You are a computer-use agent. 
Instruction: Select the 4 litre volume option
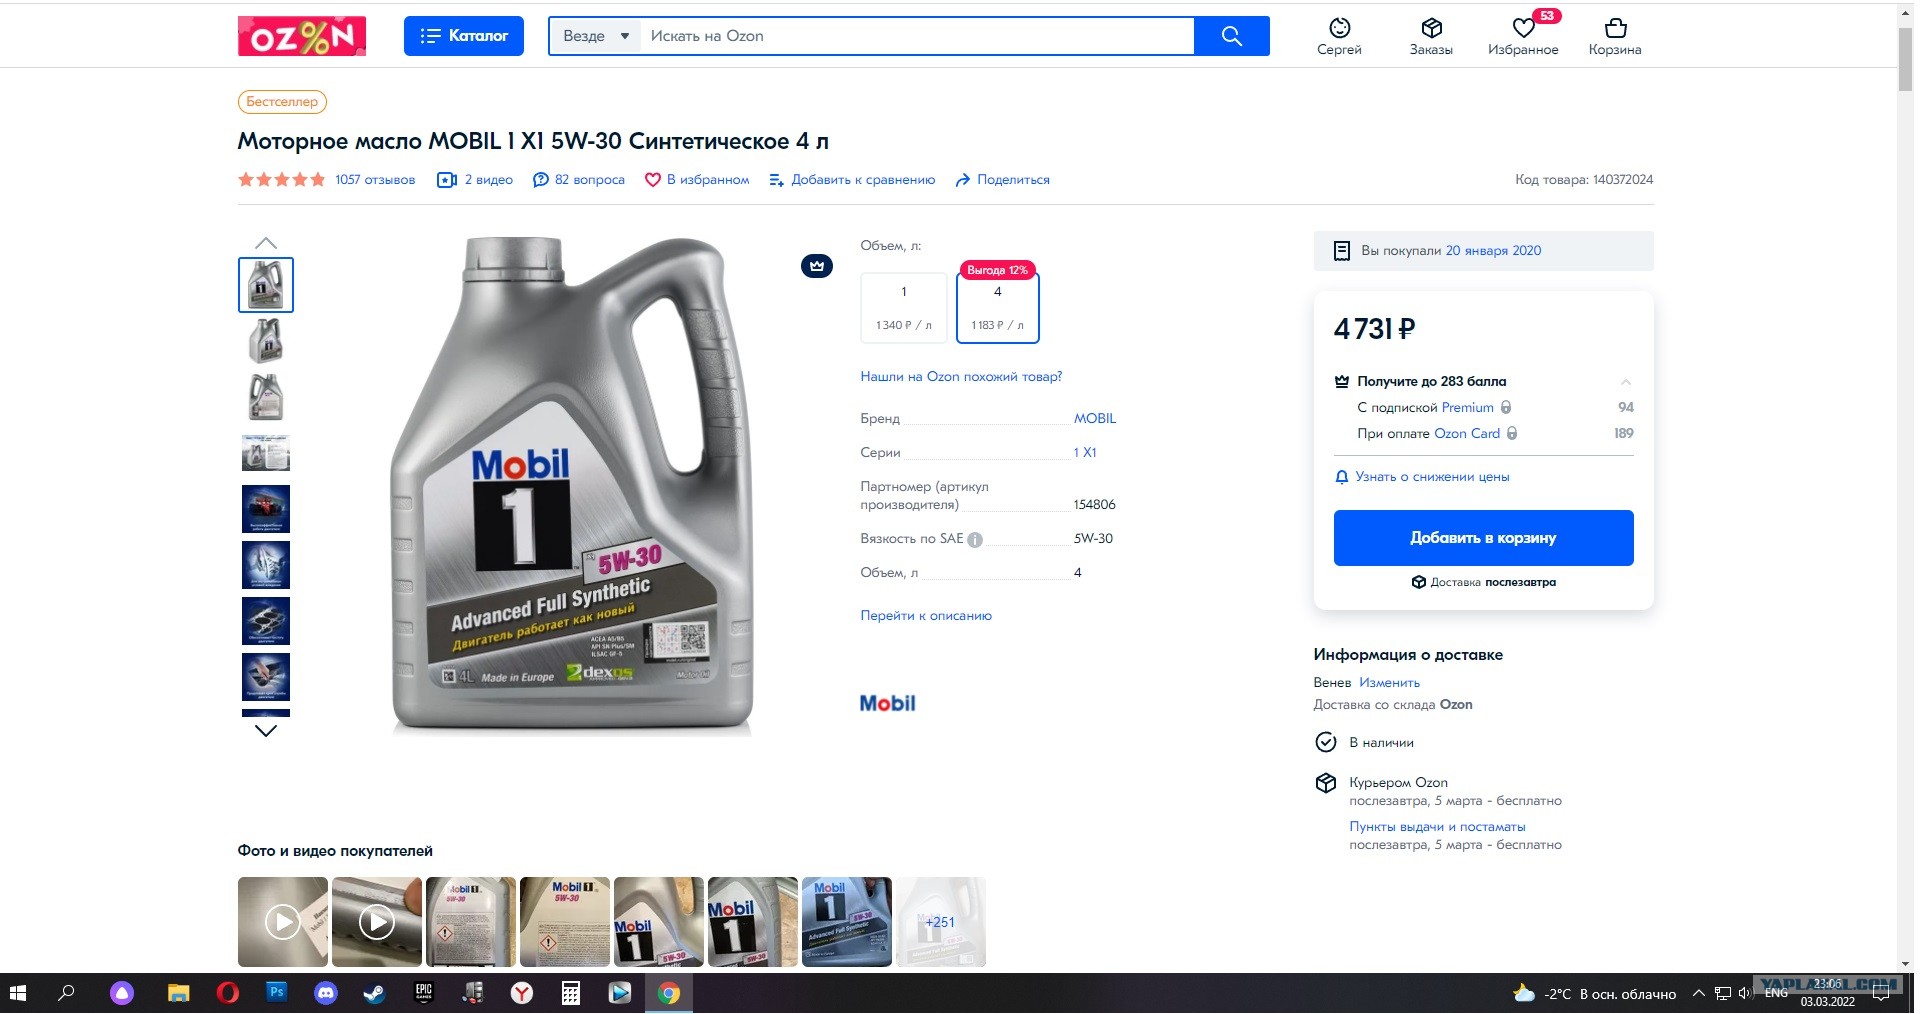point(998,308)
